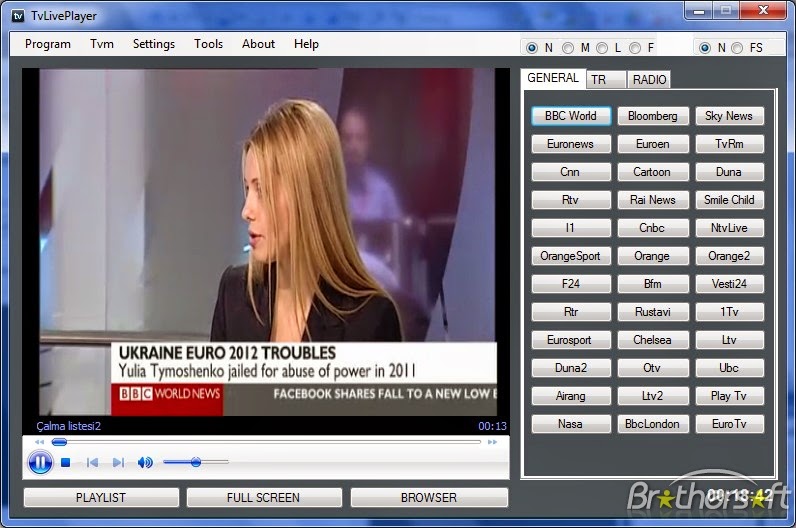Click the I1 channel button
Viewport: 796px width, 528px height.
(571, 227)
